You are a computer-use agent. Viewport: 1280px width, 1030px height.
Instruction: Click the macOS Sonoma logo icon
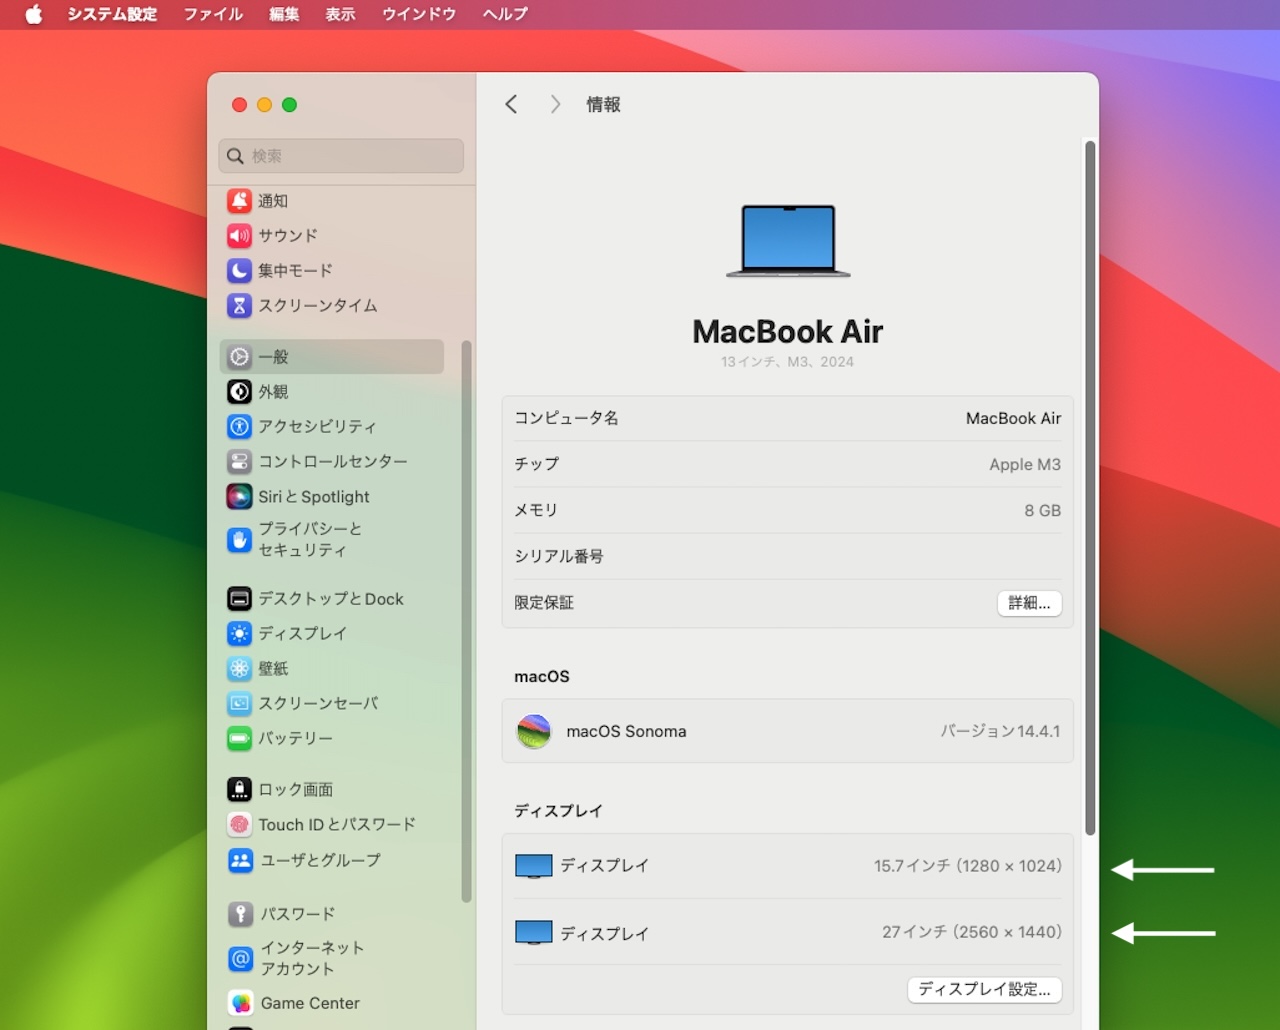[534, 732]
